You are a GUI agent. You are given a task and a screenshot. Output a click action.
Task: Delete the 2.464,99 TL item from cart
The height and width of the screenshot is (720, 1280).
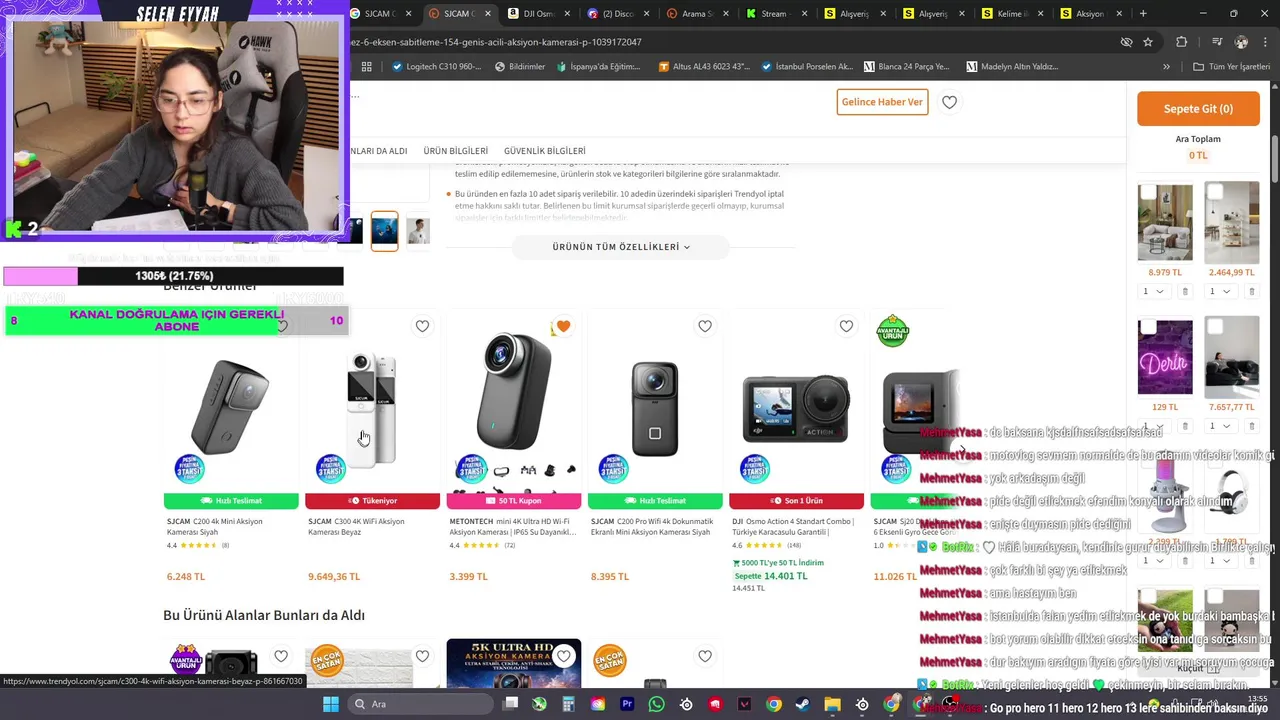[1251, 291]
